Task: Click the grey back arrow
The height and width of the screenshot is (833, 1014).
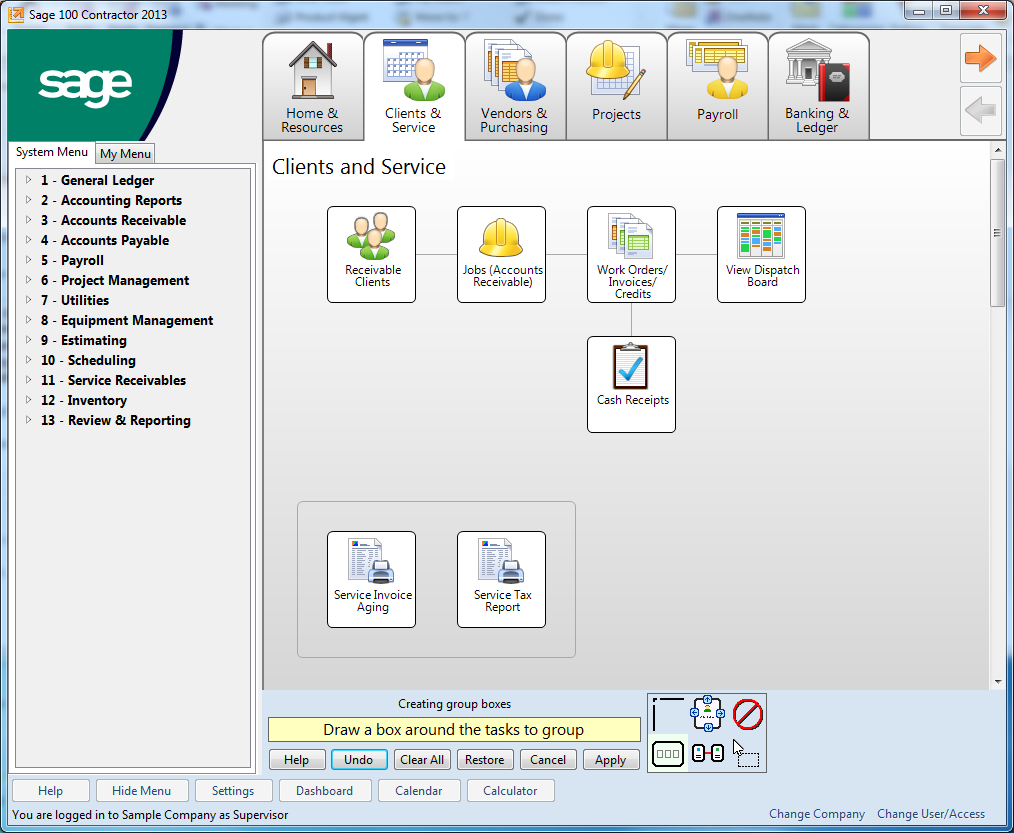Action: [980, 111]
